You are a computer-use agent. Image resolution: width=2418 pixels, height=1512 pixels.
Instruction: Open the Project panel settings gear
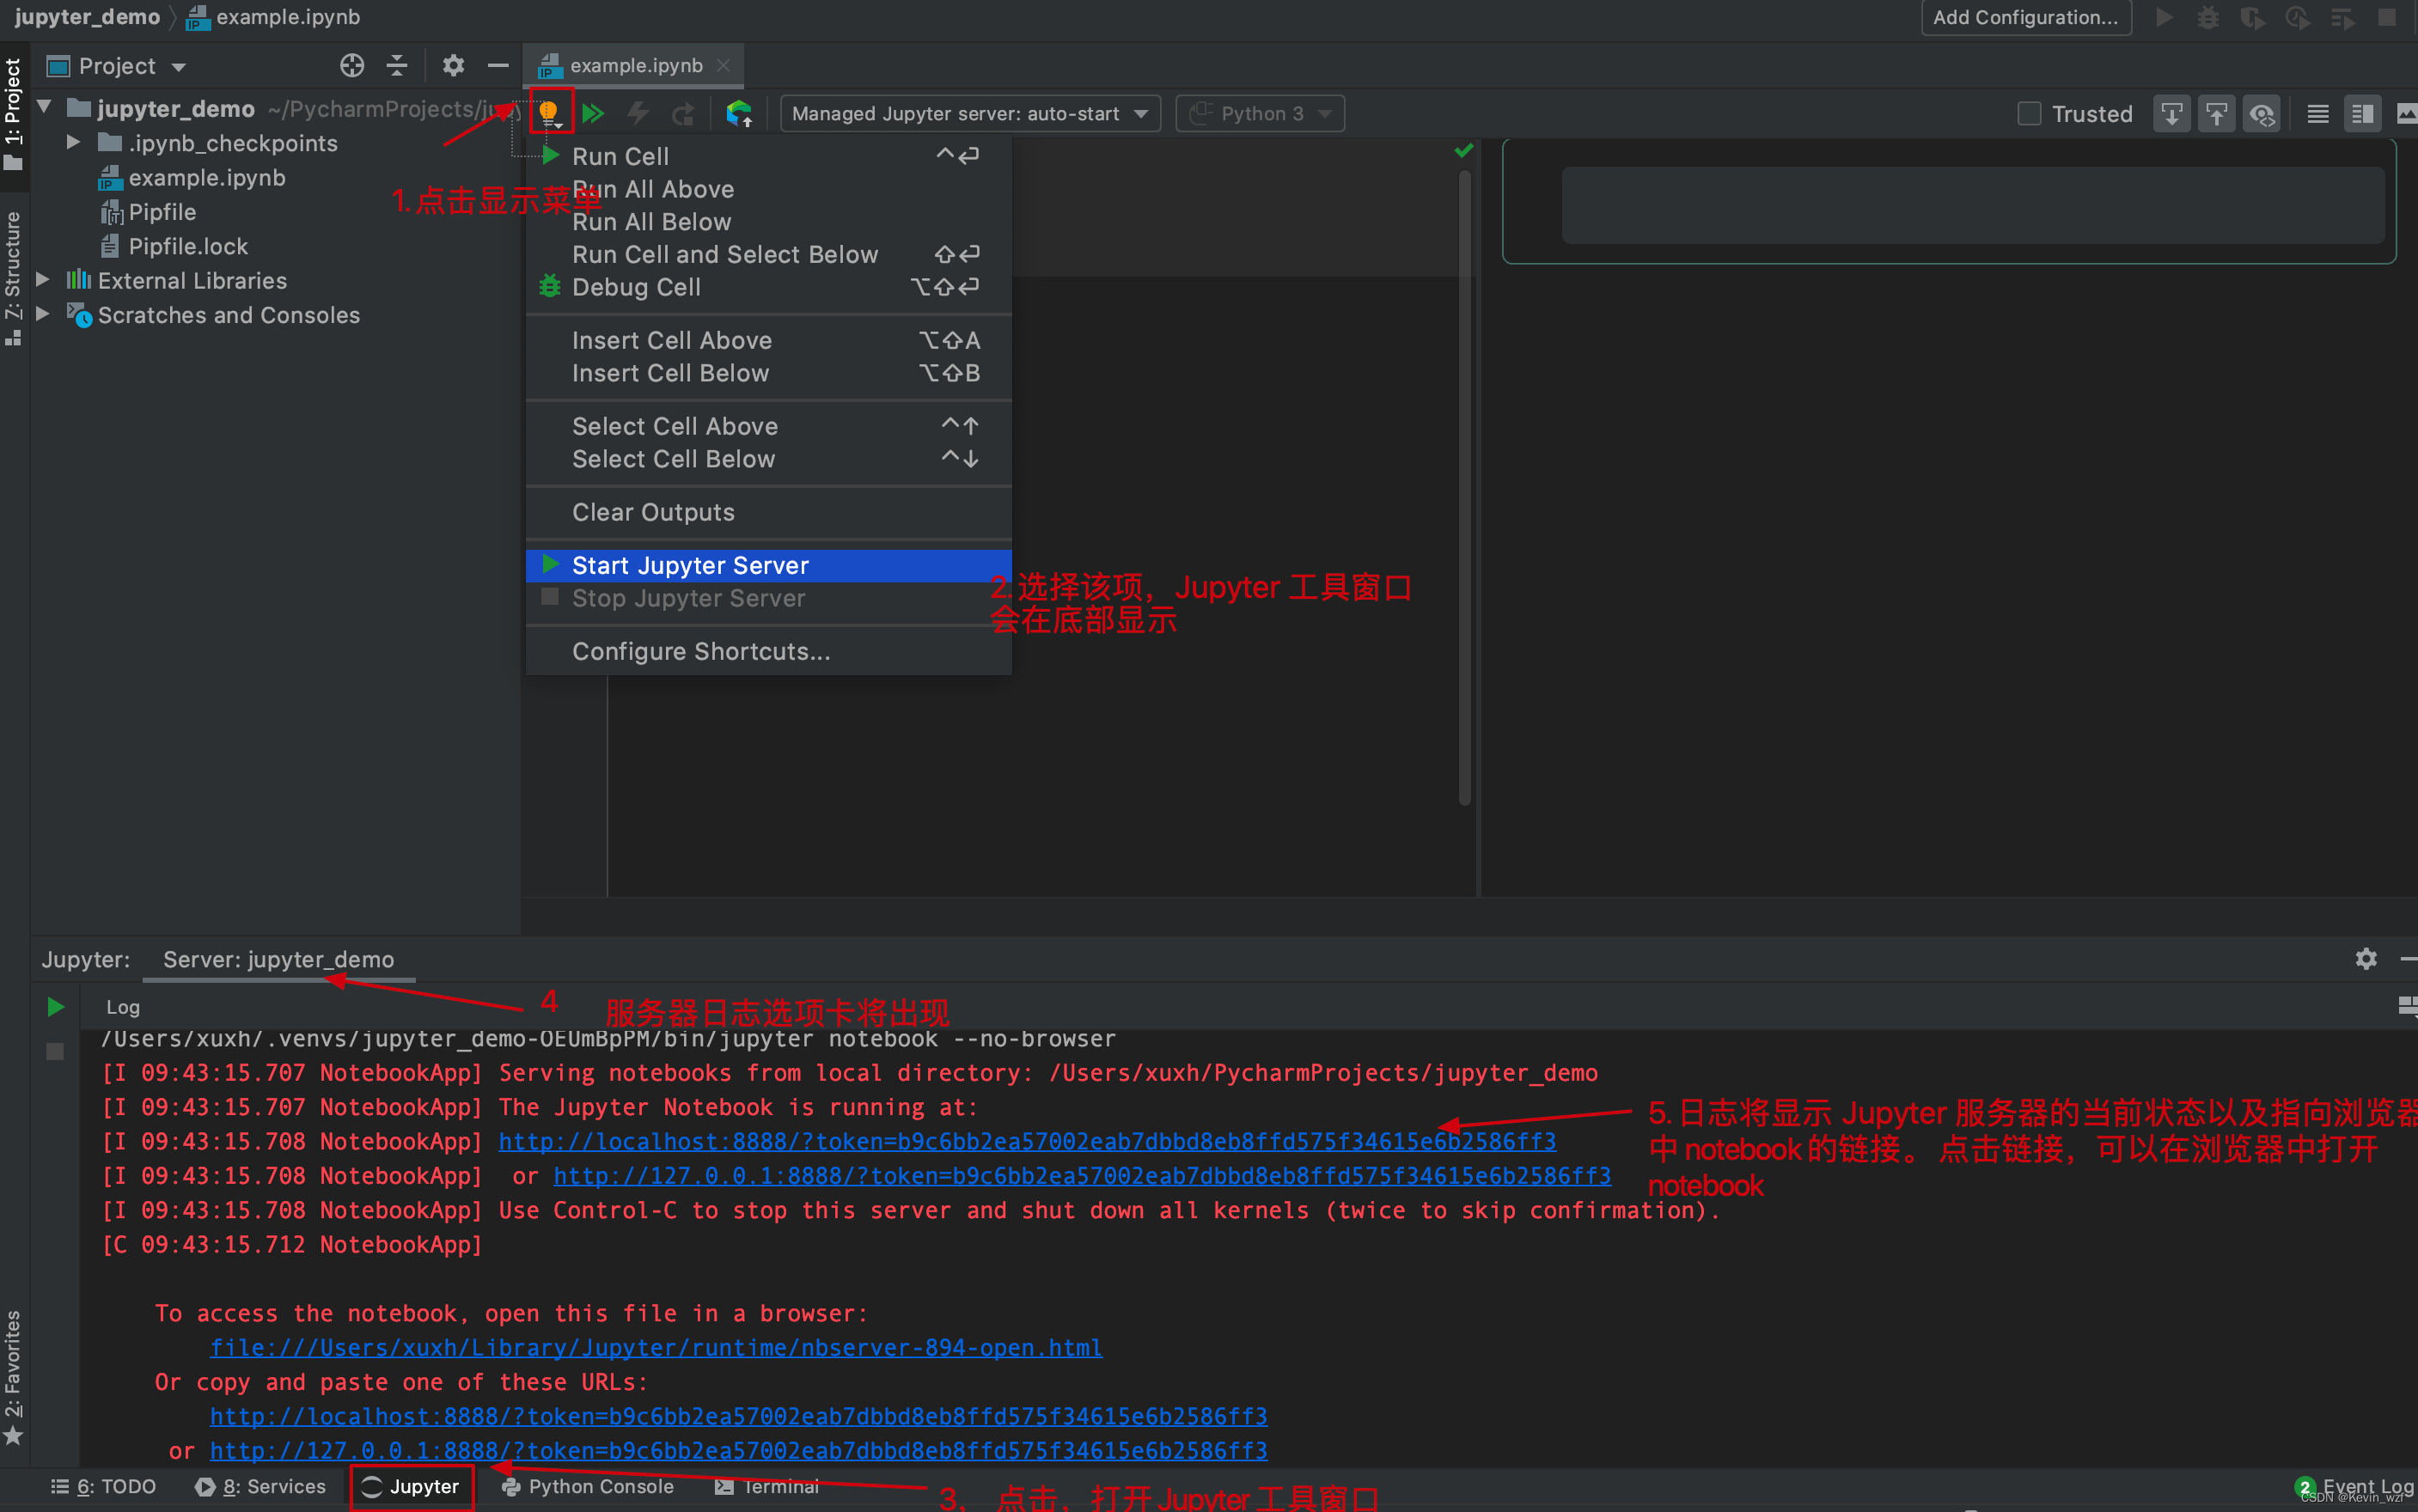pos(454,65)
